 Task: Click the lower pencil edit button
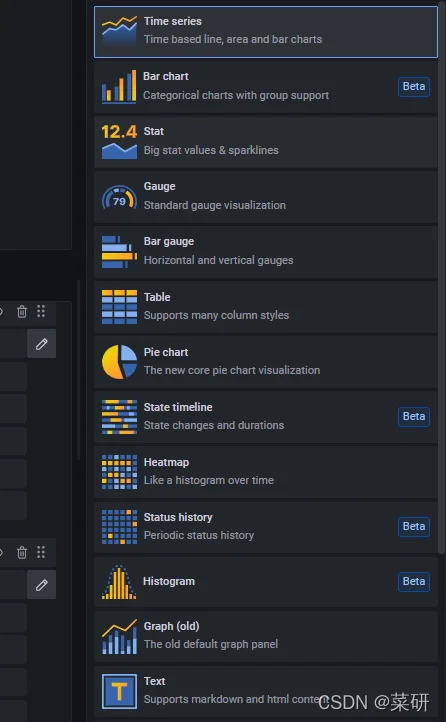(41, 585)
